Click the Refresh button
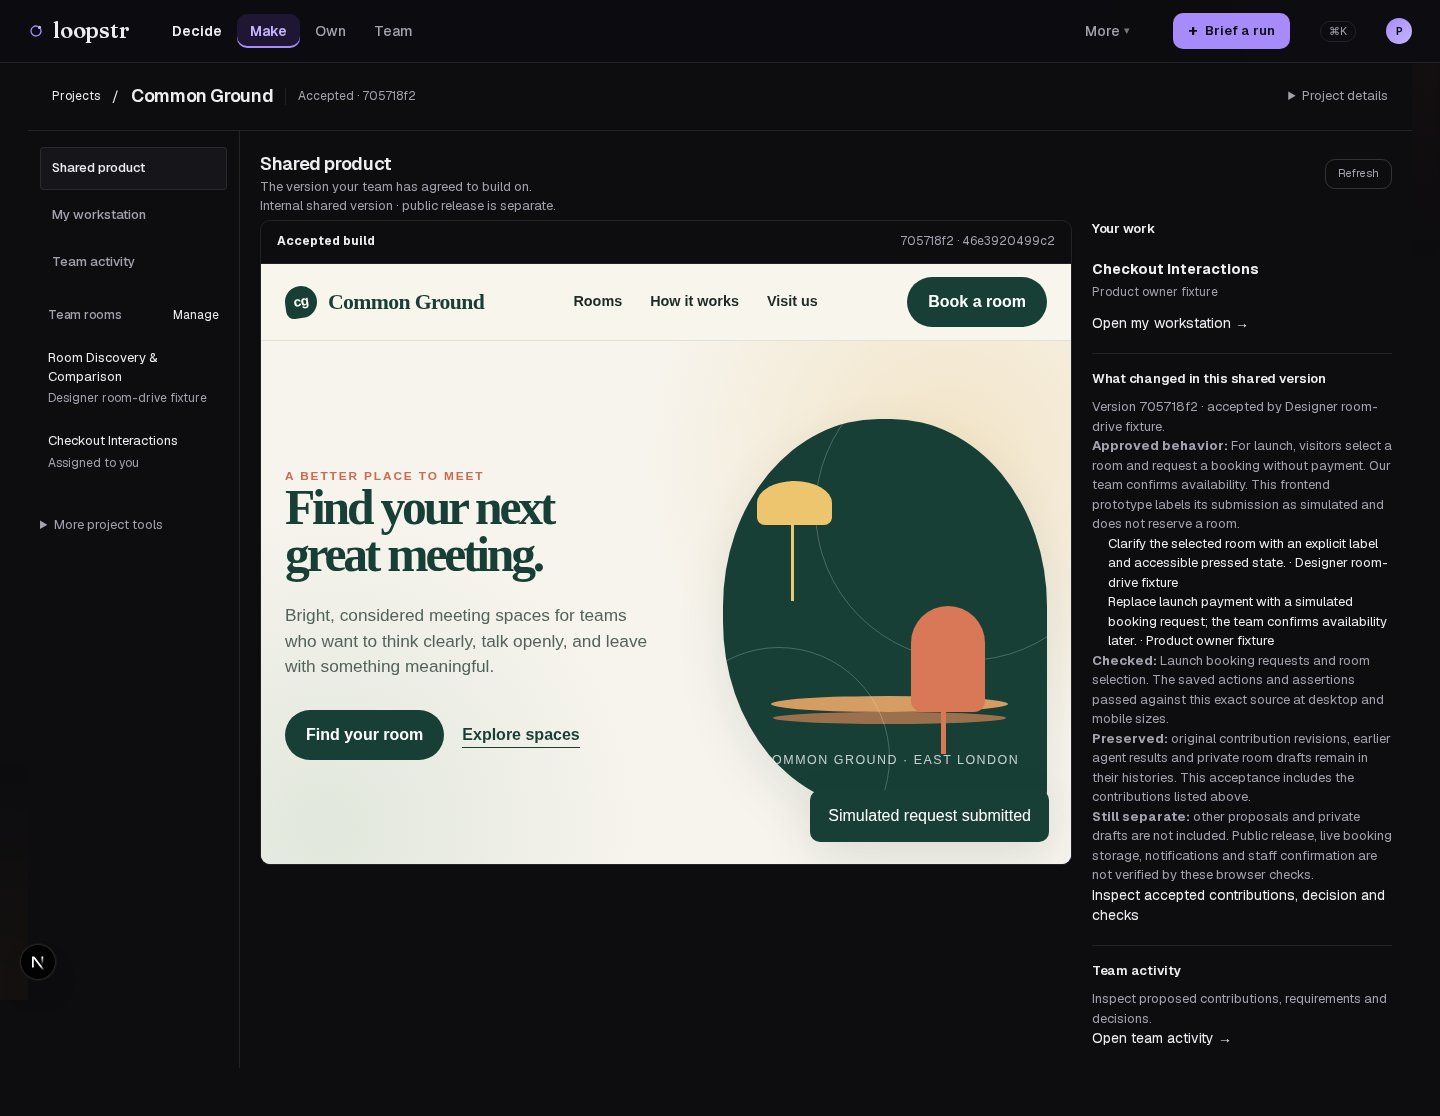Viewport: 1440px width, 1116px height. point(1358,174)
